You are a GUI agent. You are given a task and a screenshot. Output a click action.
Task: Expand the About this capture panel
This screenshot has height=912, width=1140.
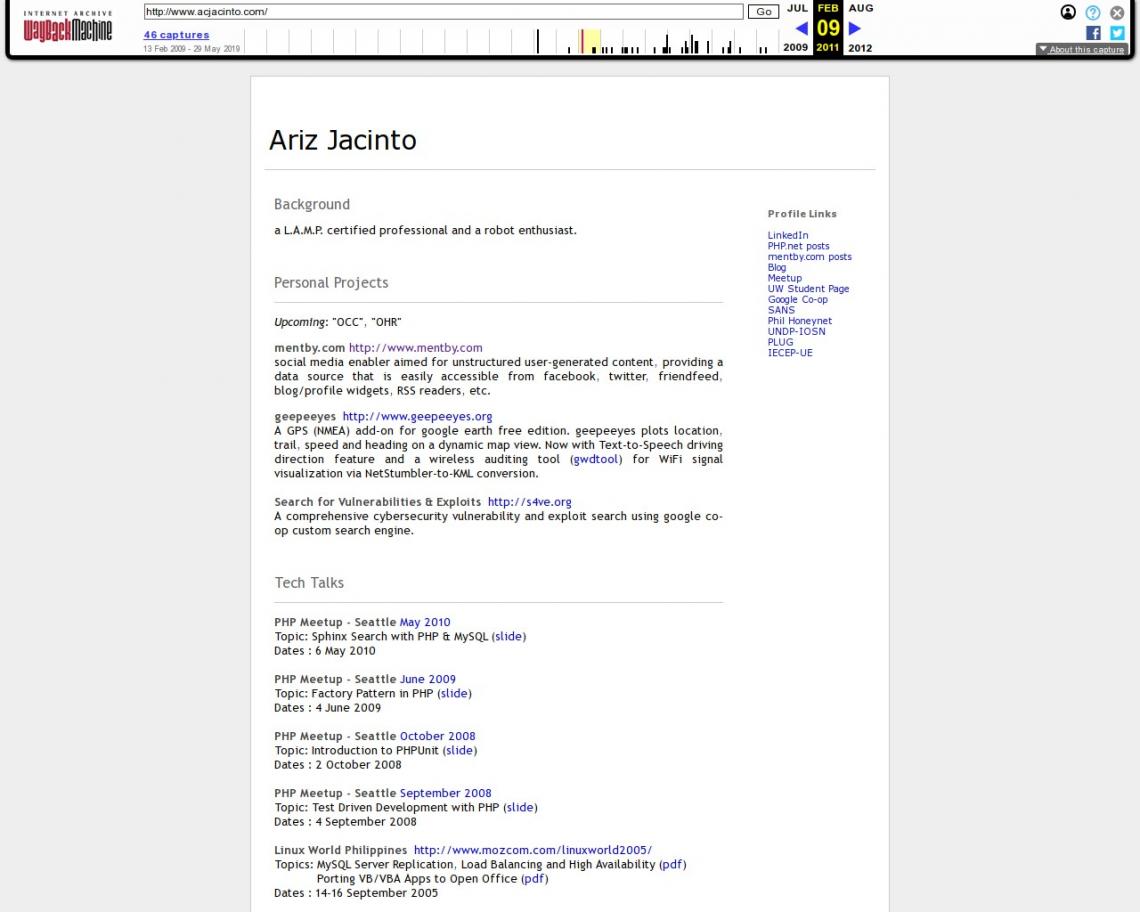pyautogui.click(x=1083, y=49)
